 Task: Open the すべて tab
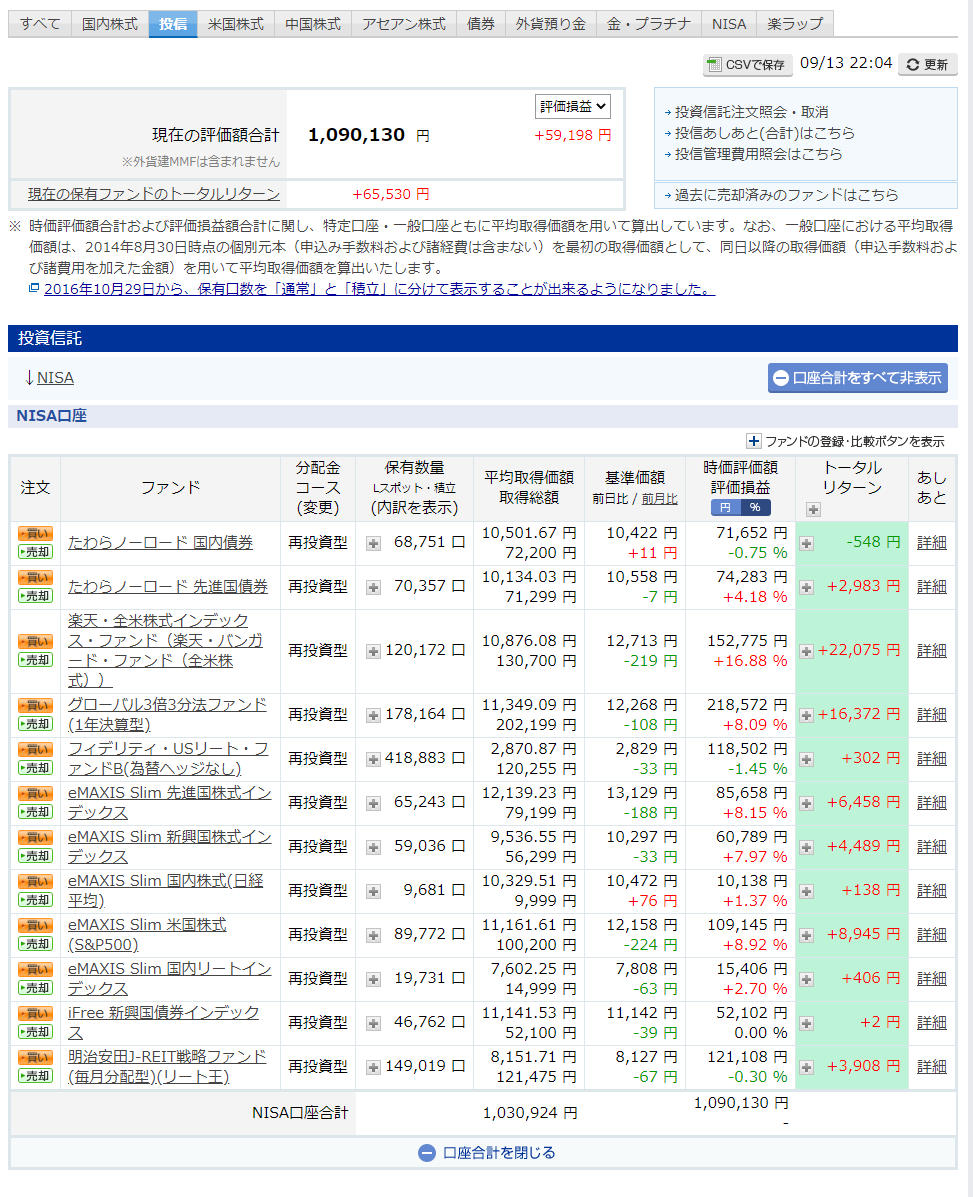point(40,24)
